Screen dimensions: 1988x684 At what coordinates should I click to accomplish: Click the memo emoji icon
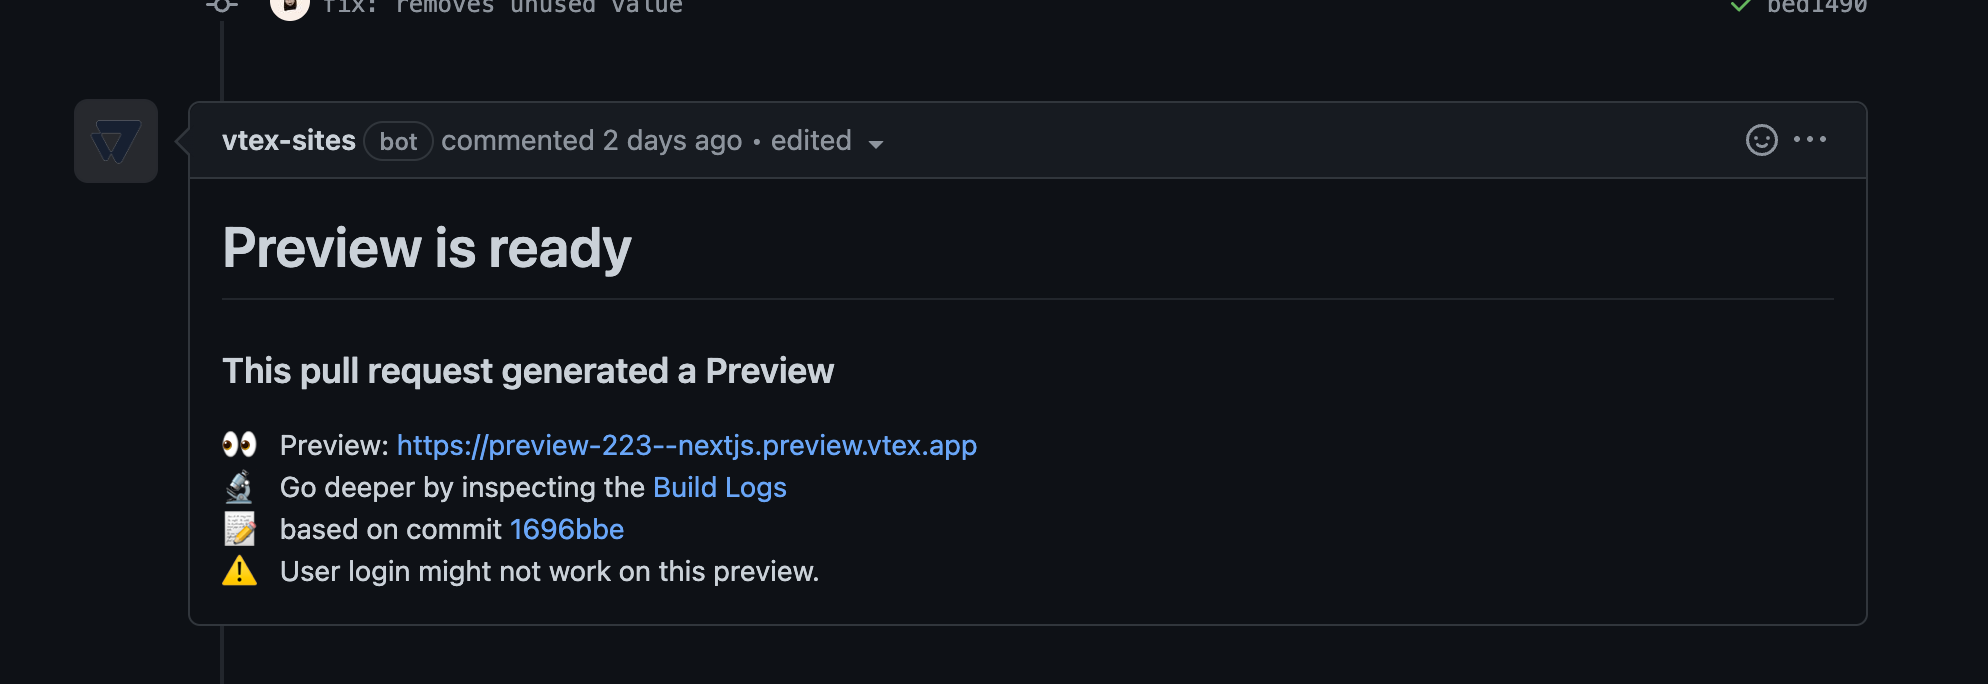click(x=239, y=529)
